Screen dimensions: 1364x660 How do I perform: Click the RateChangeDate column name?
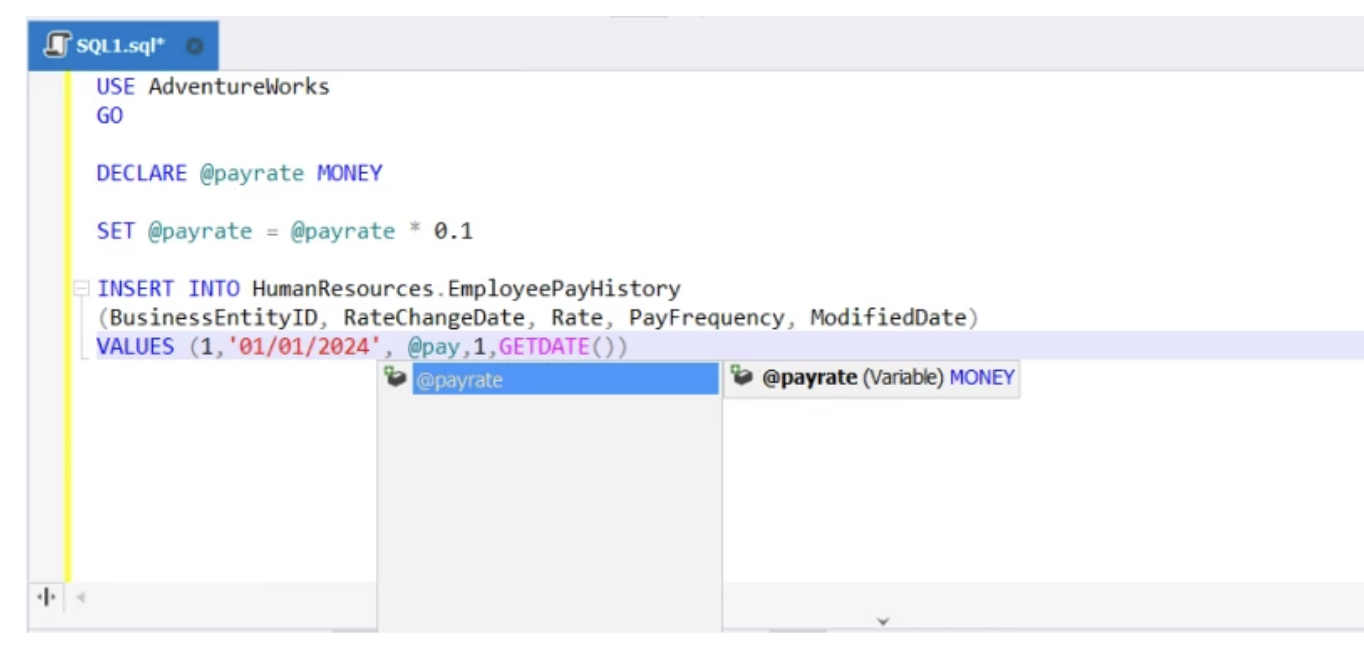point(434,318)
